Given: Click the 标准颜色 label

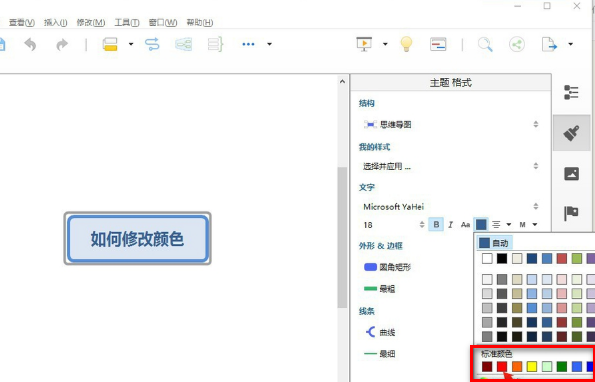Looking at the screenshot, I should click(496, 354).
